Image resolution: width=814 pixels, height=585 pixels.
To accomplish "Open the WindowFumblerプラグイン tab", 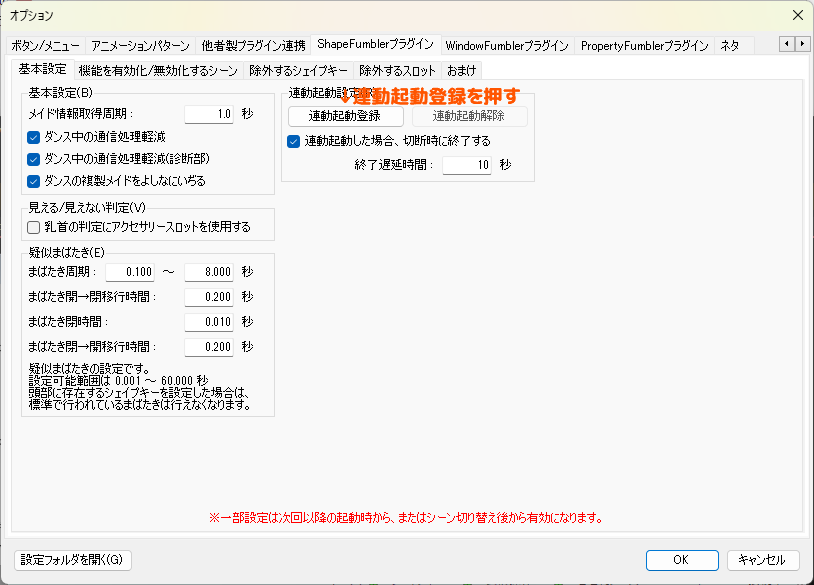I will (506, 46).
